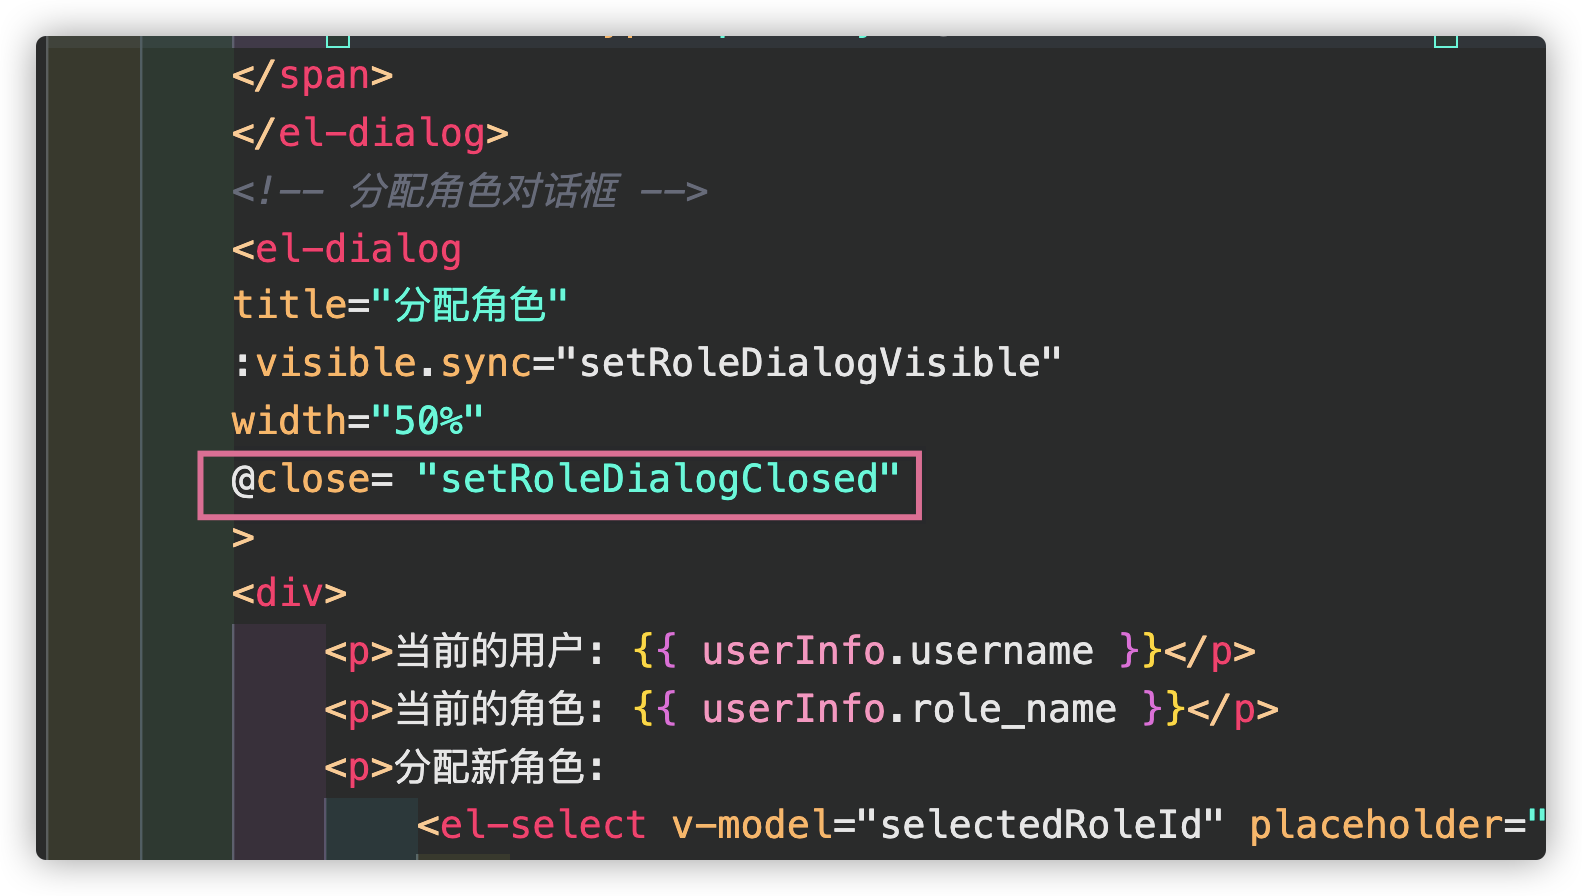Click the opening div tag

(x=289, y=593)
